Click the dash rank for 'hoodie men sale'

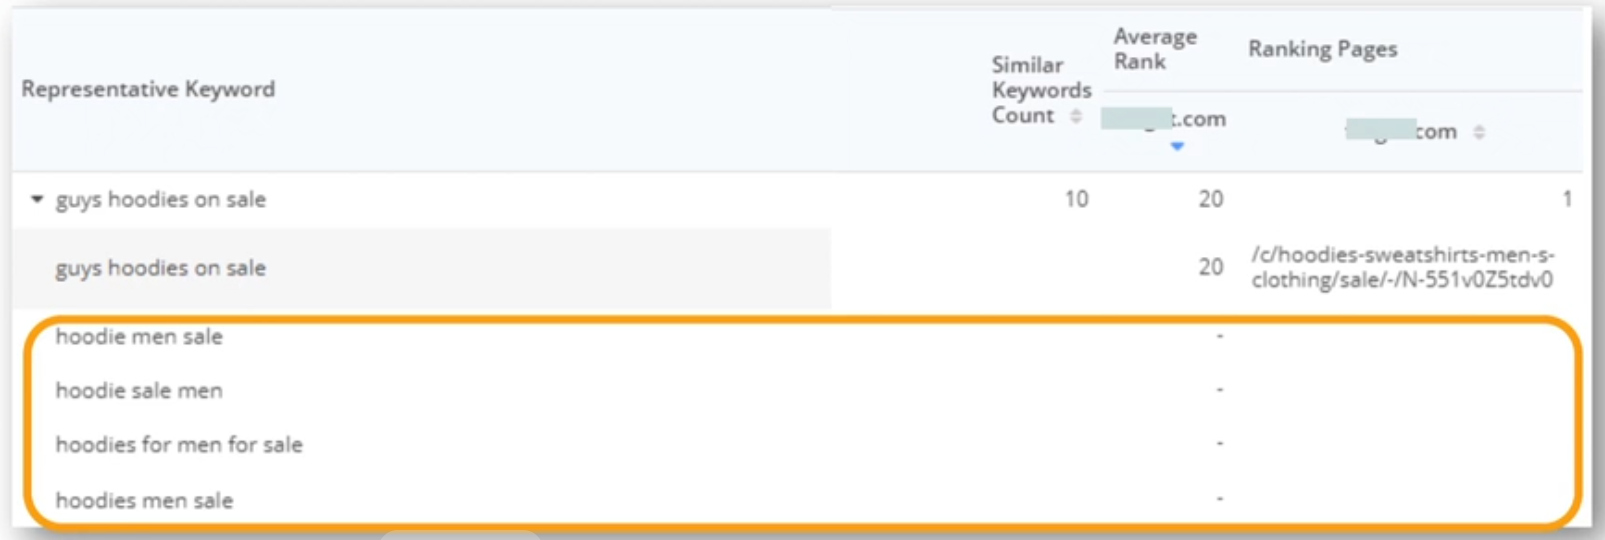1219,336
